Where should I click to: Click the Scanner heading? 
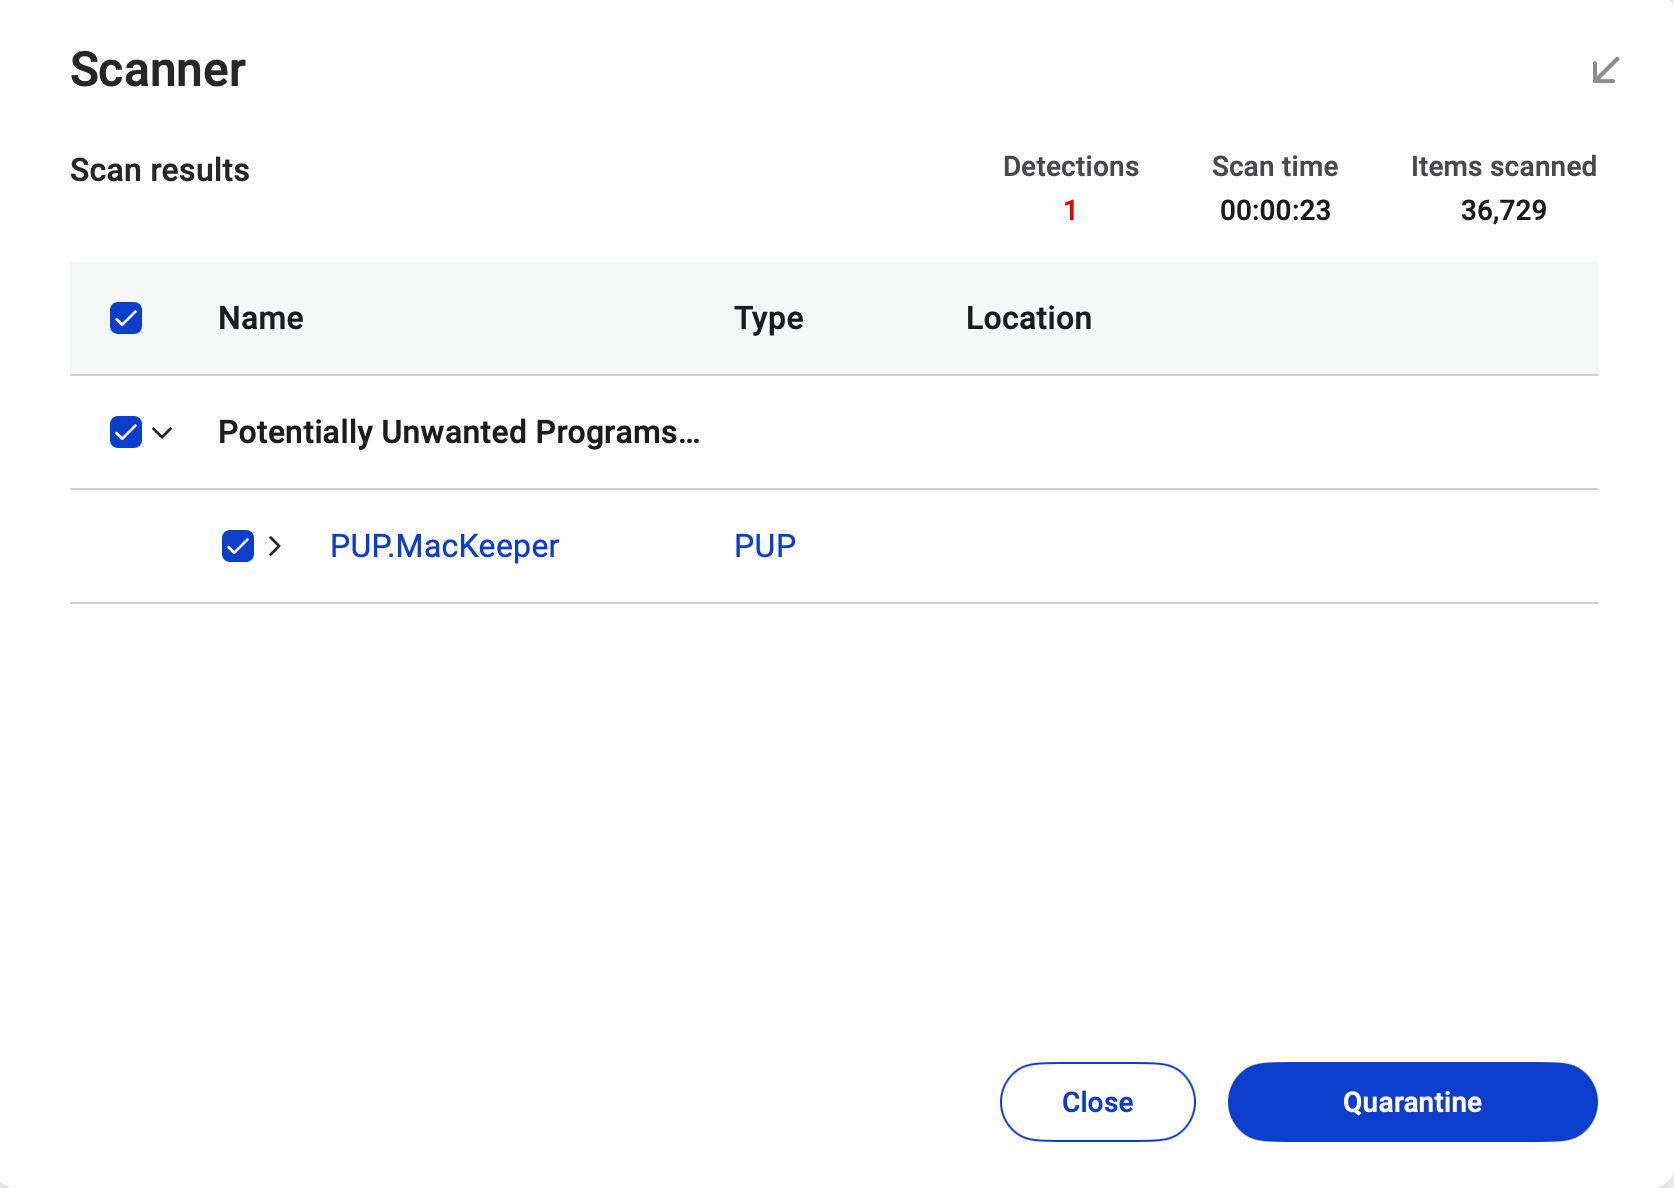[x=156, y=69]
